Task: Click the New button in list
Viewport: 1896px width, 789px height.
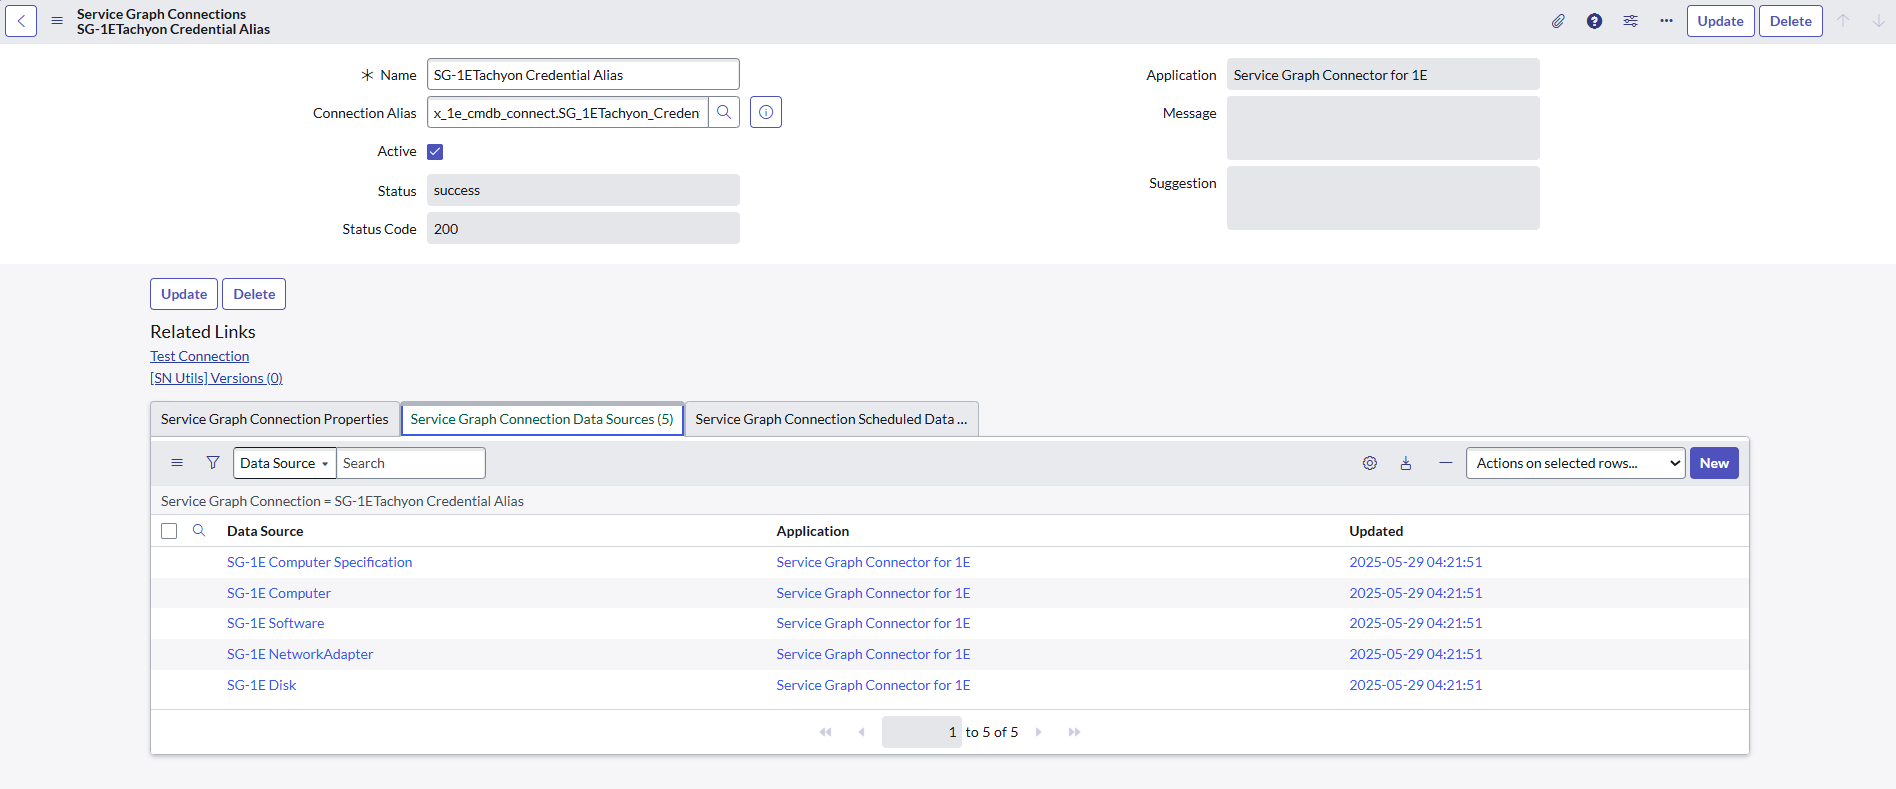Action: coord(1713,463)
